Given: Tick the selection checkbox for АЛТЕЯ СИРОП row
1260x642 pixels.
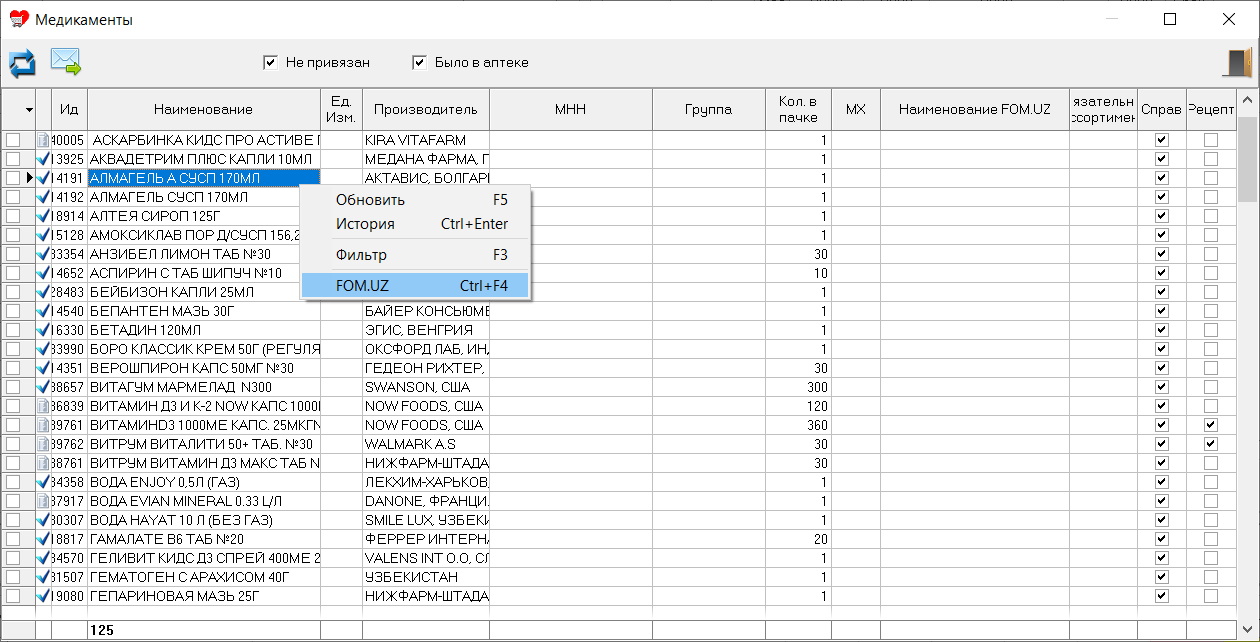Looking at the screenshot, I should [13, 216].
